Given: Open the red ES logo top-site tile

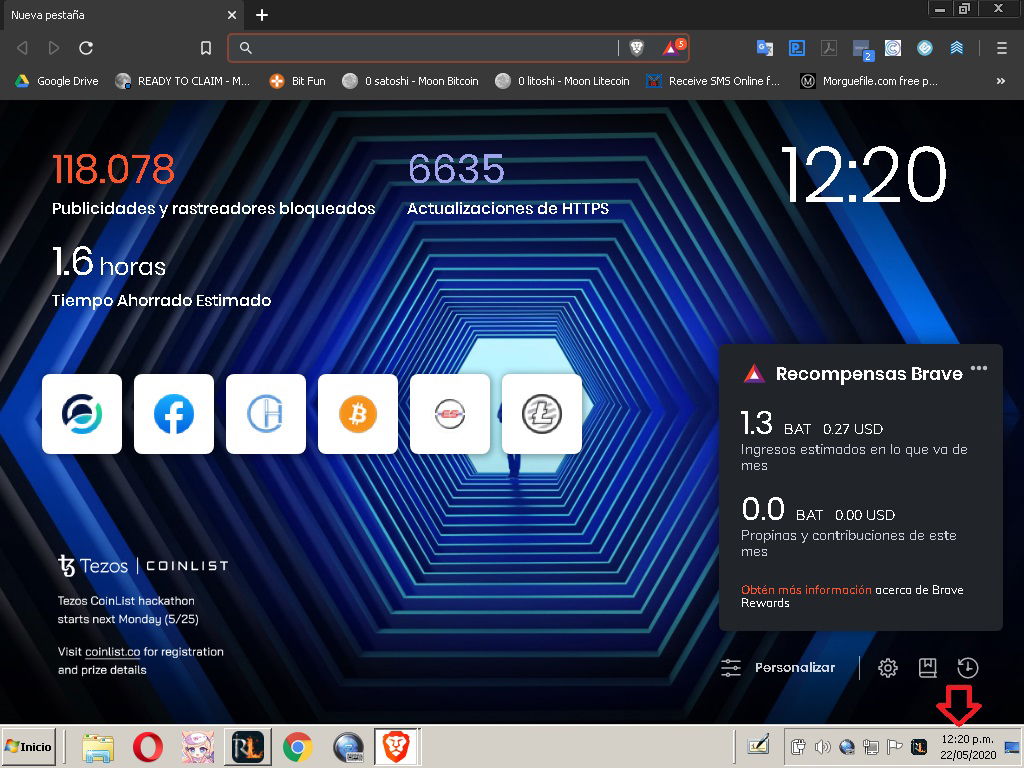Looking at the screenshot, I should [x=450, y=413].
